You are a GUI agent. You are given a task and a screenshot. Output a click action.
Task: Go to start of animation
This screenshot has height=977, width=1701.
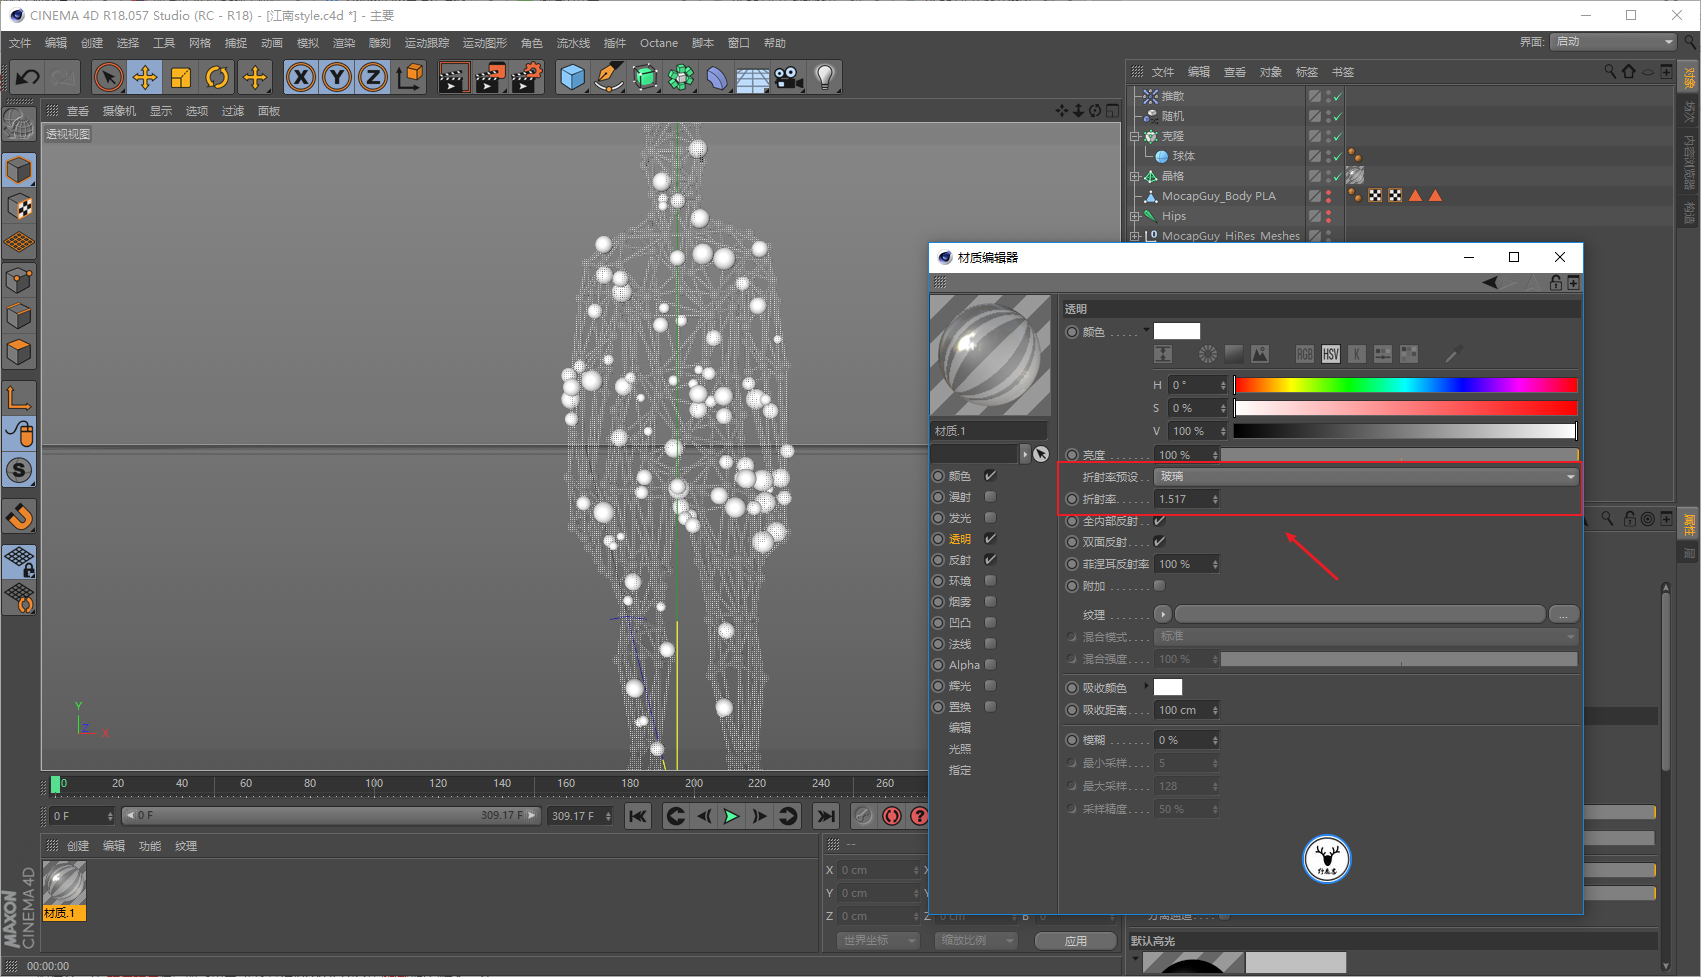point(638,816)
